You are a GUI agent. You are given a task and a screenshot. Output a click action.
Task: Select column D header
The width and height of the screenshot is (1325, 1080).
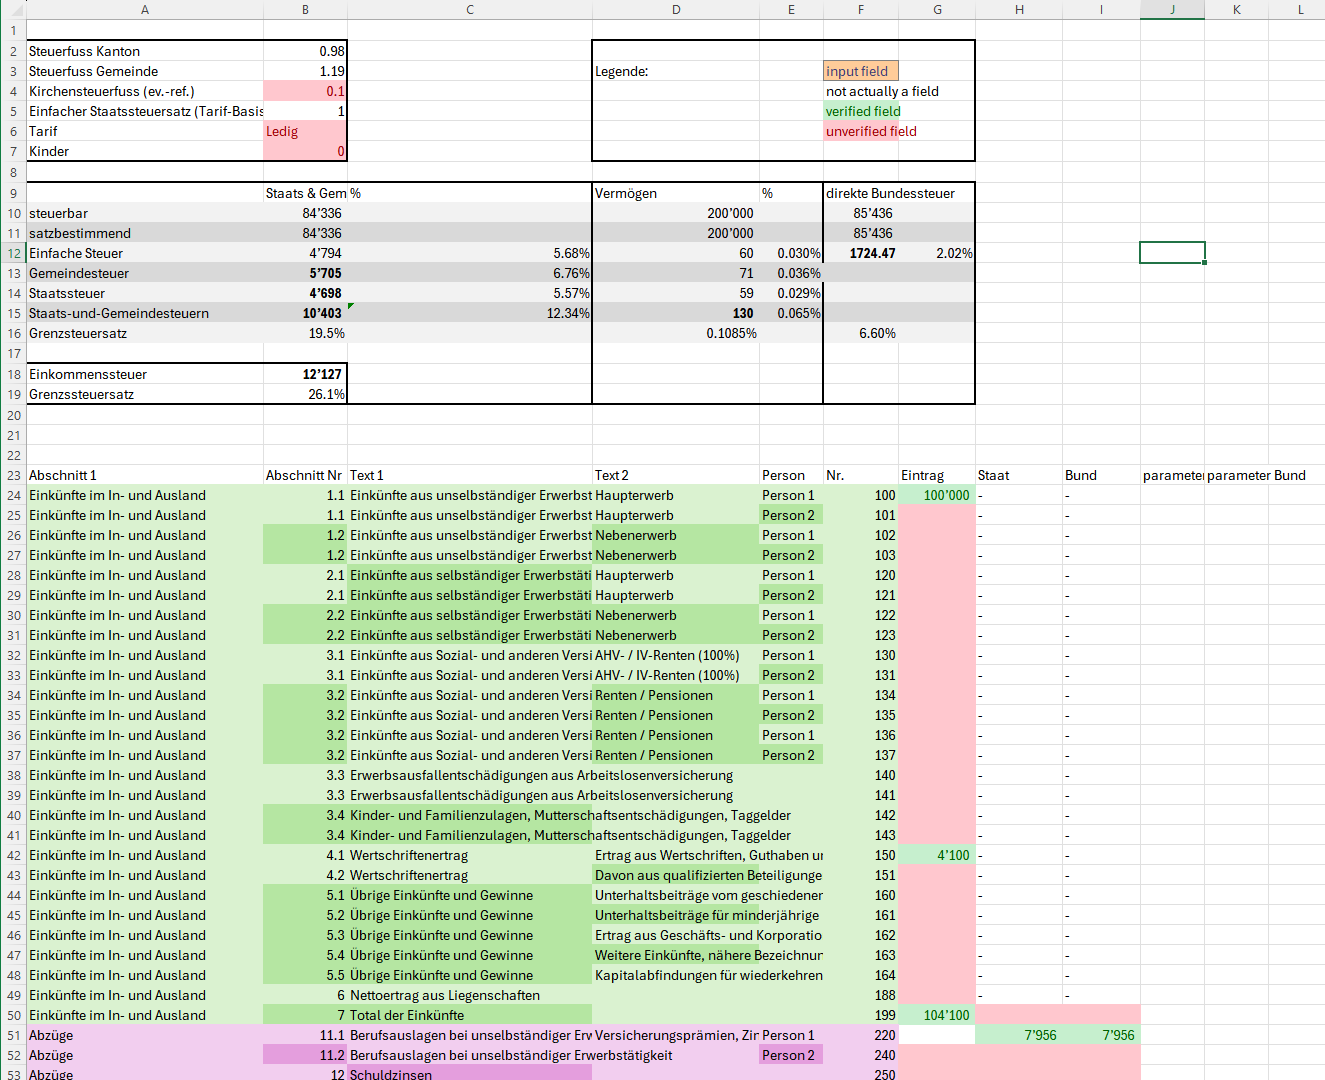coord(676,9)
